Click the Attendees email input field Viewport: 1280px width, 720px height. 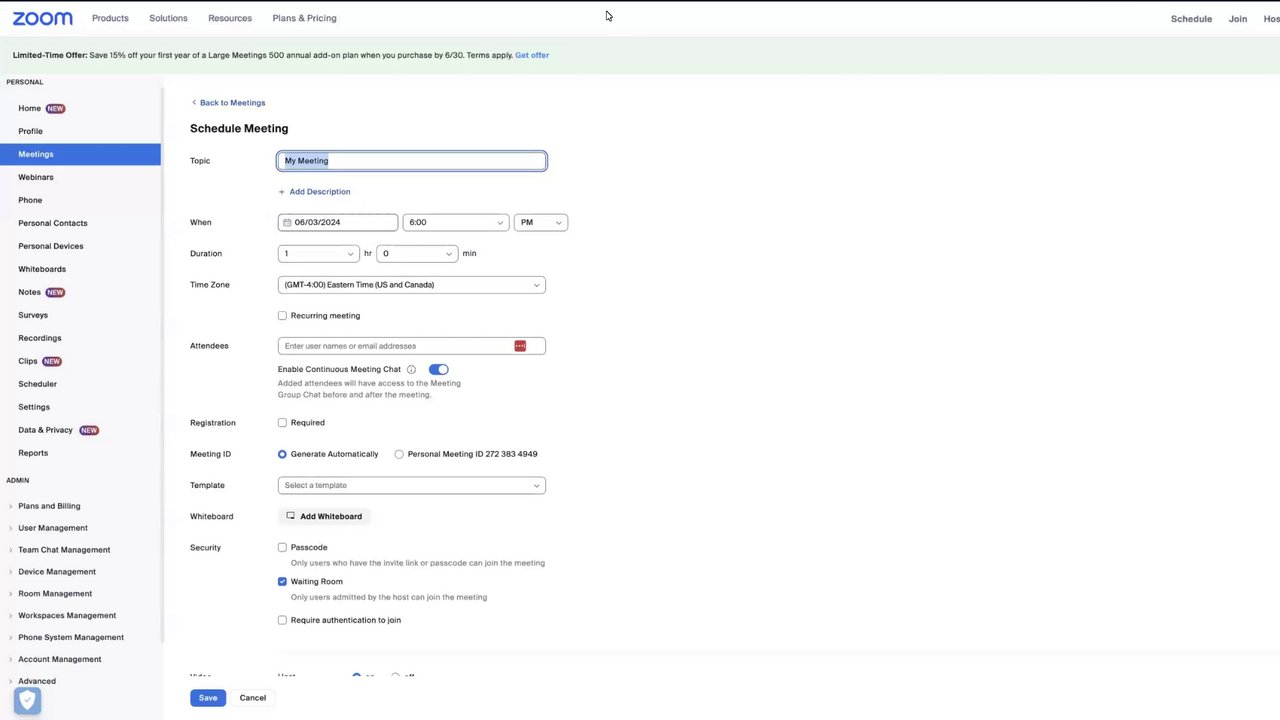412,346
